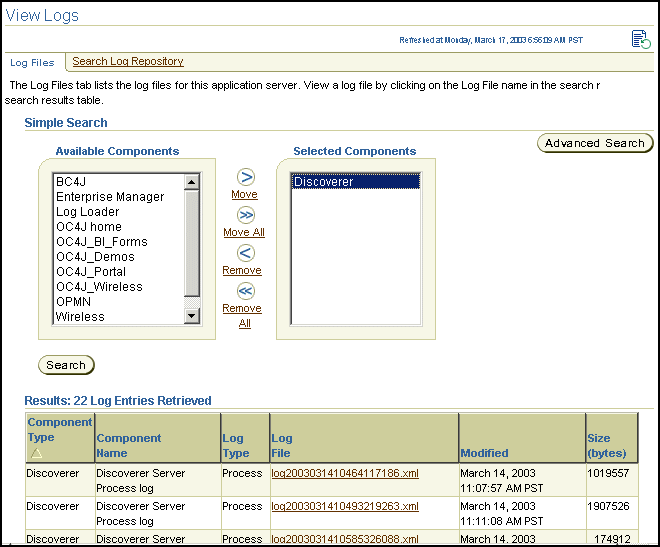Click the Remove All text link
The image size is (660, 547).
(242, 316)
